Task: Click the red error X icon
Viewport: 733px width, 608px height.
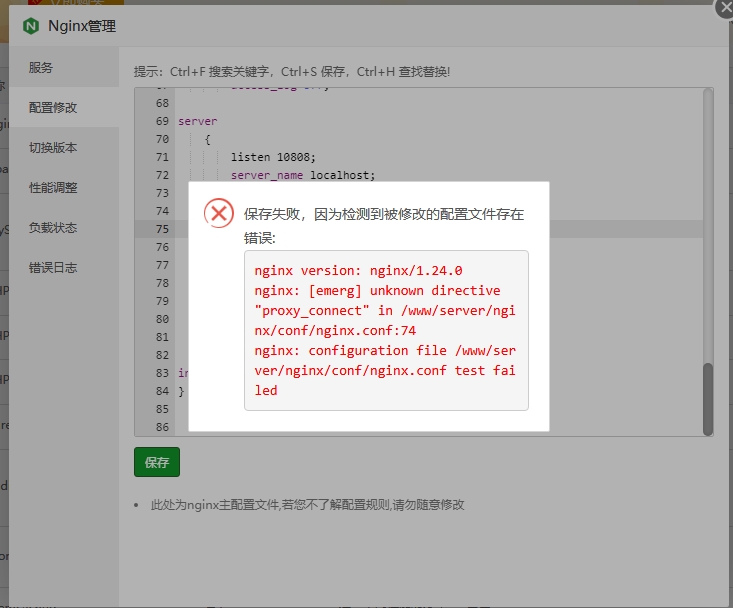Action: (219, 214)
